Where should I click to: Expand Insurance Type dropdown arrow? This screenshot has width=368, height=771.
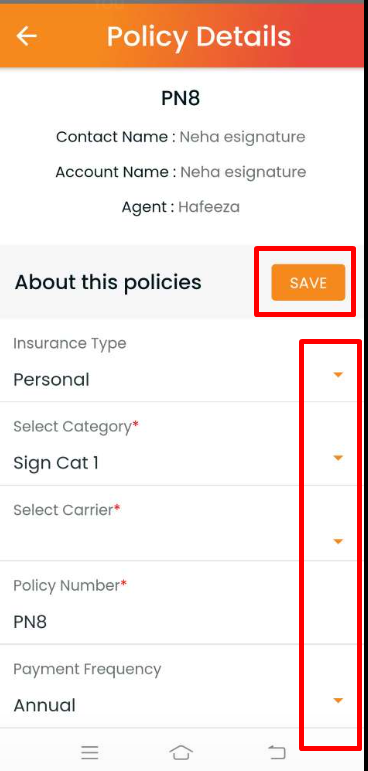[x=337, y=375]
